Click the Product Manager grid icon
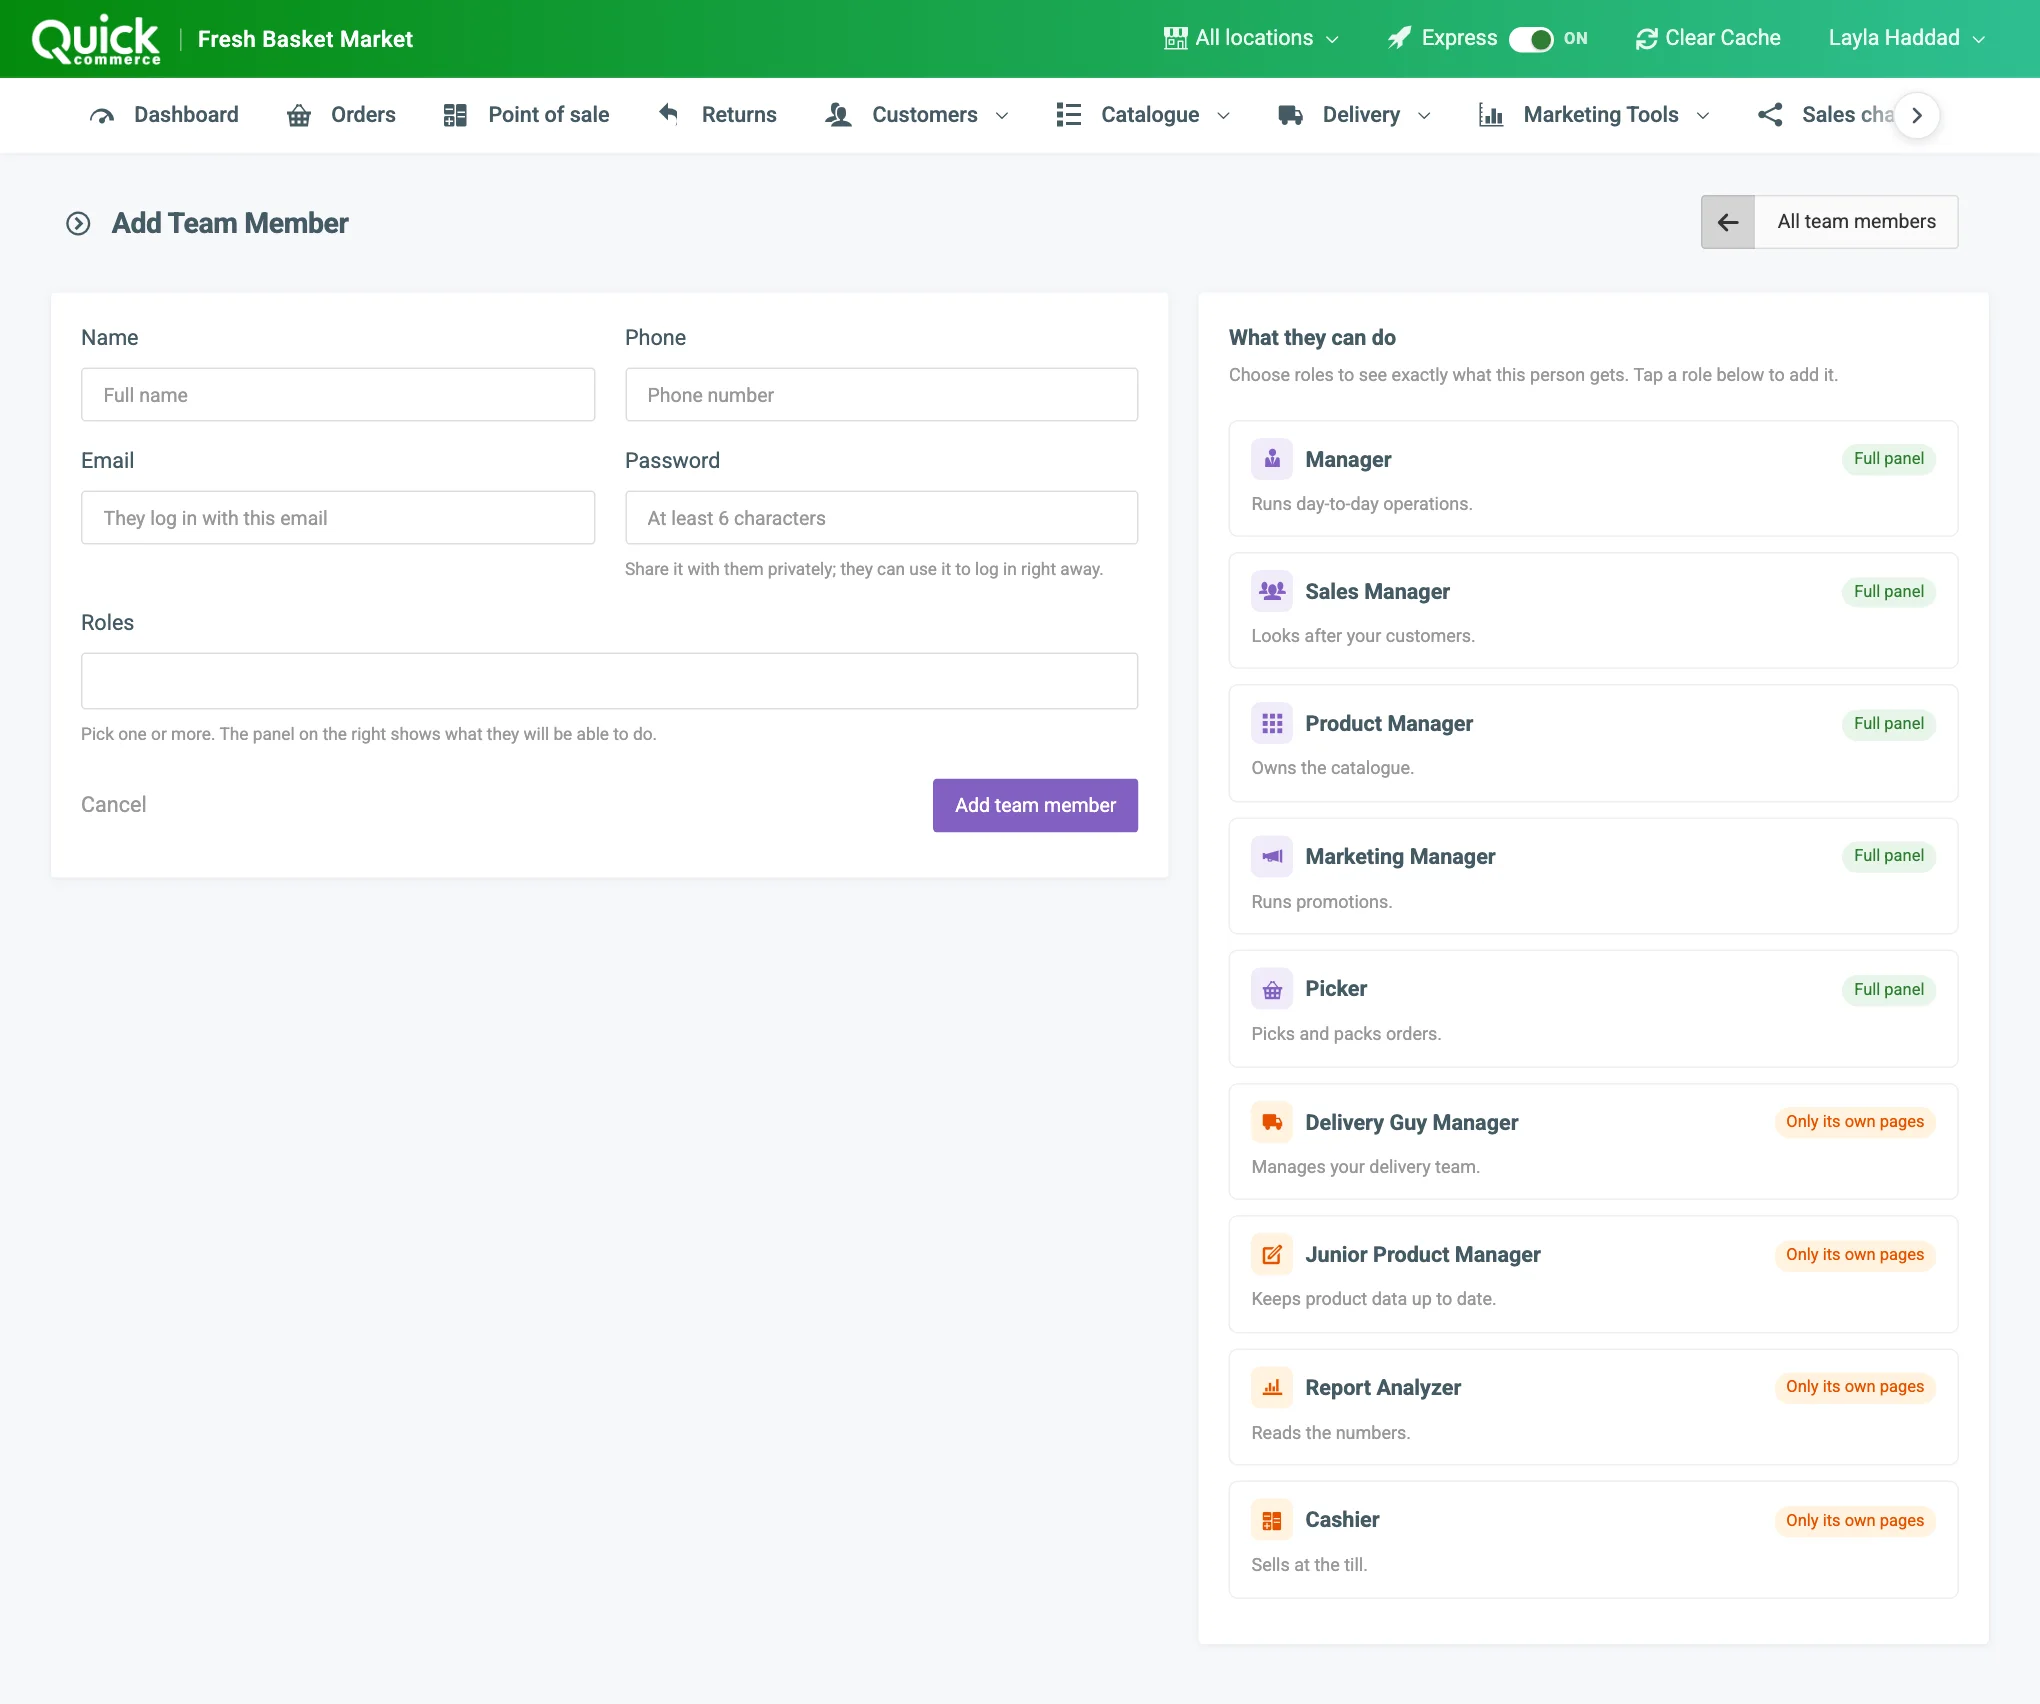This screenshot has width=2040, height=1704. point(1272,723)
